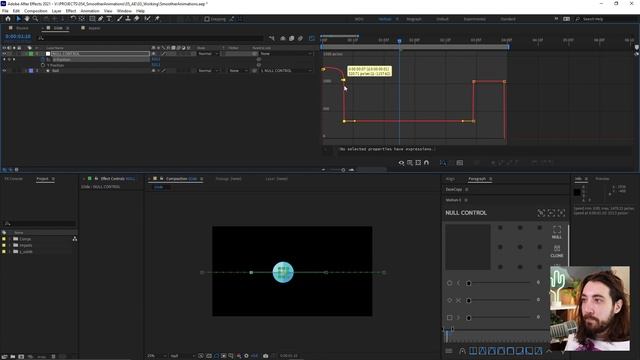Click the Project panel search field
The height and width of the screenshot is (360, 640).
[40, 223]
